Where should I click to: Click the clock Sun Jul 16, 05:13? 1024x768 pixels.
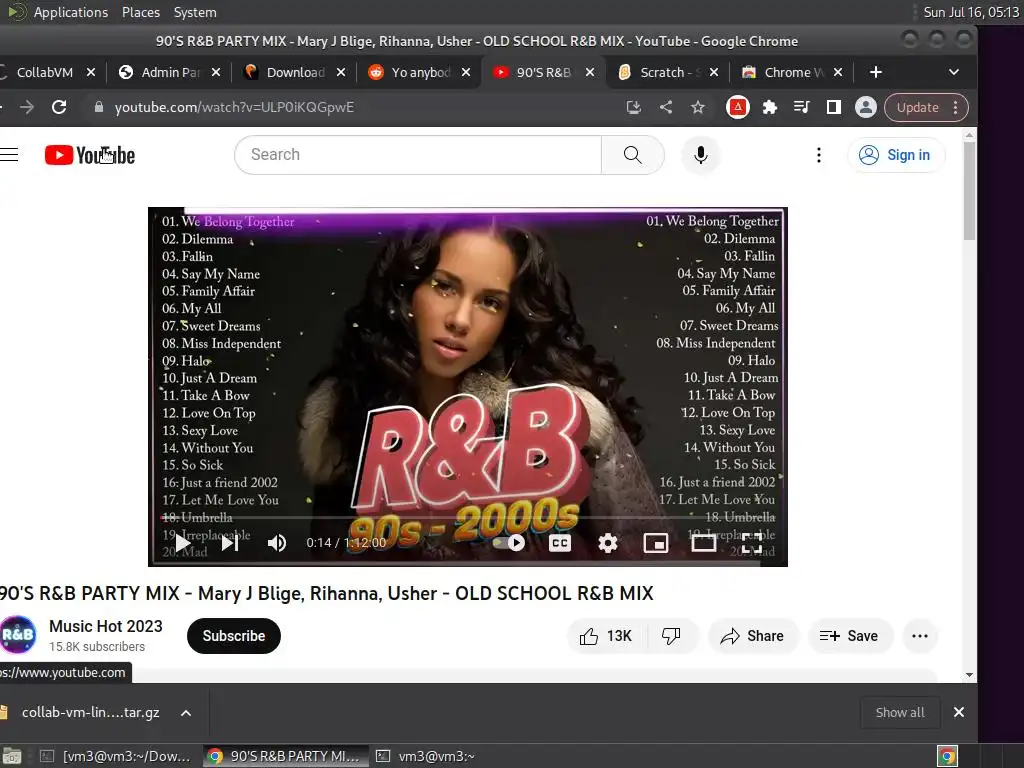pyautogui.click(x=970, y=12)
